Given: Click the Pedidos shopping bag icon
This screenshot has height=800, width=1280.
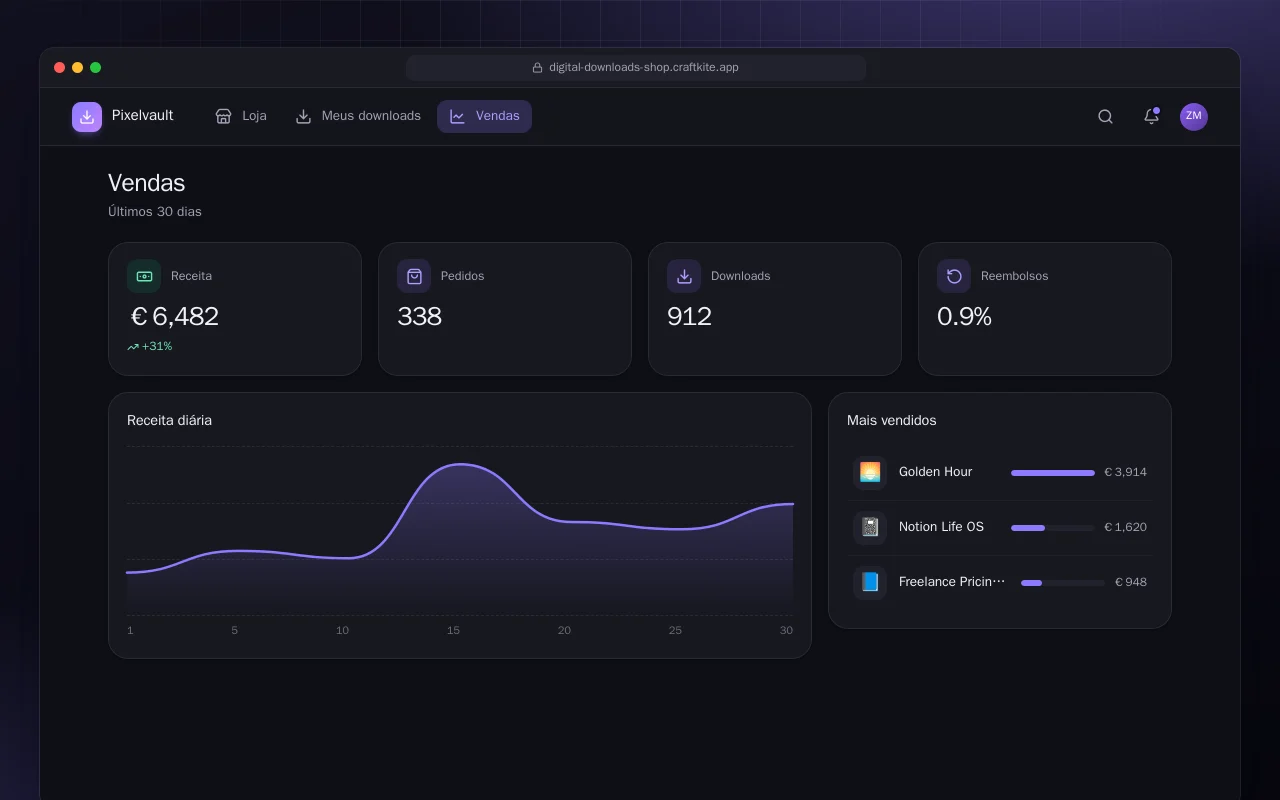Looking at the screenshot, I should coord(414,276).
